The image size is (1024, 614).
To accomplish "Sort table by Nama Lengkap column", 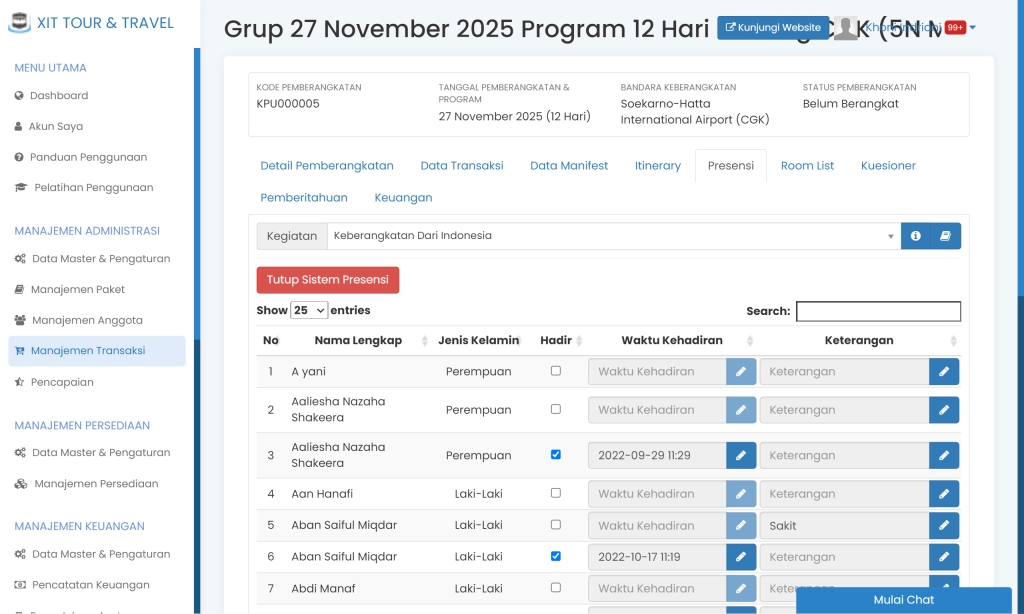I will pyautogui.click(x=358, y=341).
